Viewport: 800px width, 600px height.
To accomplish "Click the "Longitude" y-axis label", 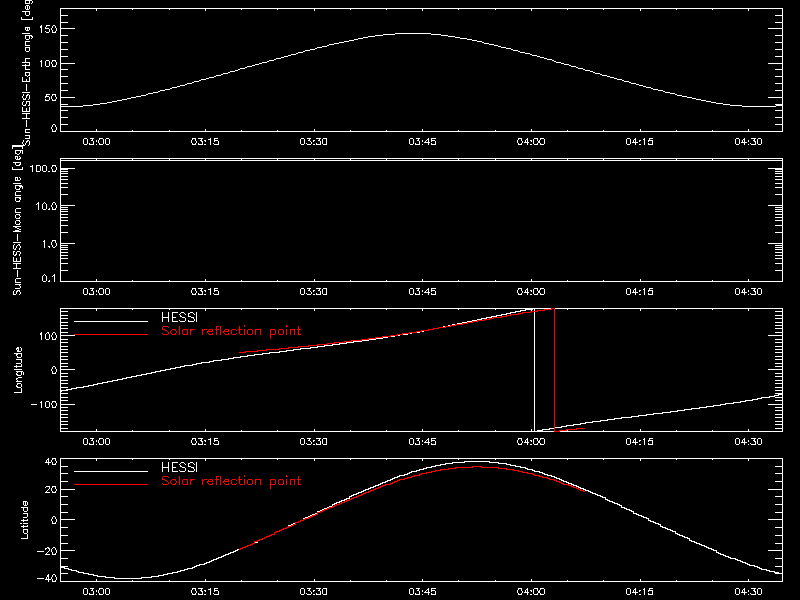I will [18, 370].
